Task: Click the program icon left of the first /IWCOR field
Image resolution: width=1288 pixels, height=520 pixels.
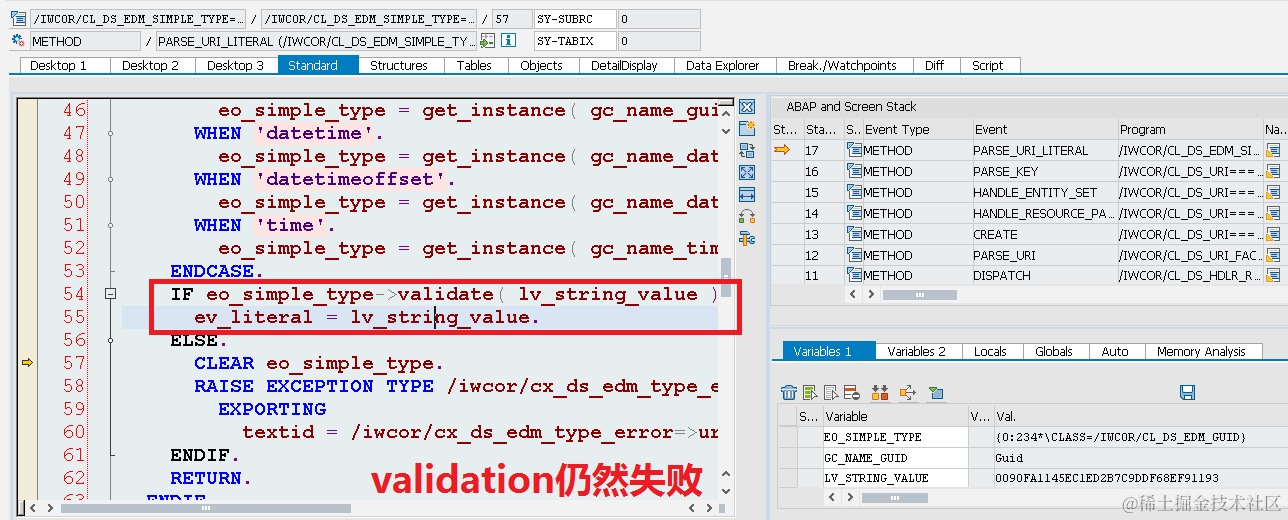Action: pos(18,19)
